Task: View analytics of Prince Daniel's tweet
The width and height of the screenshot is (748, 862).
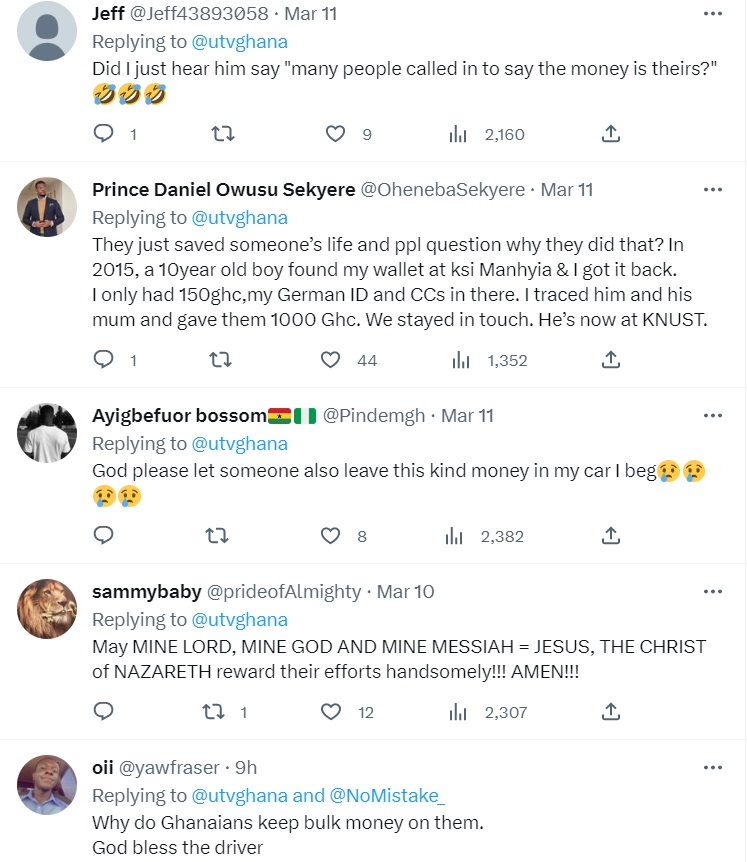Action: (x=459, y=360)
